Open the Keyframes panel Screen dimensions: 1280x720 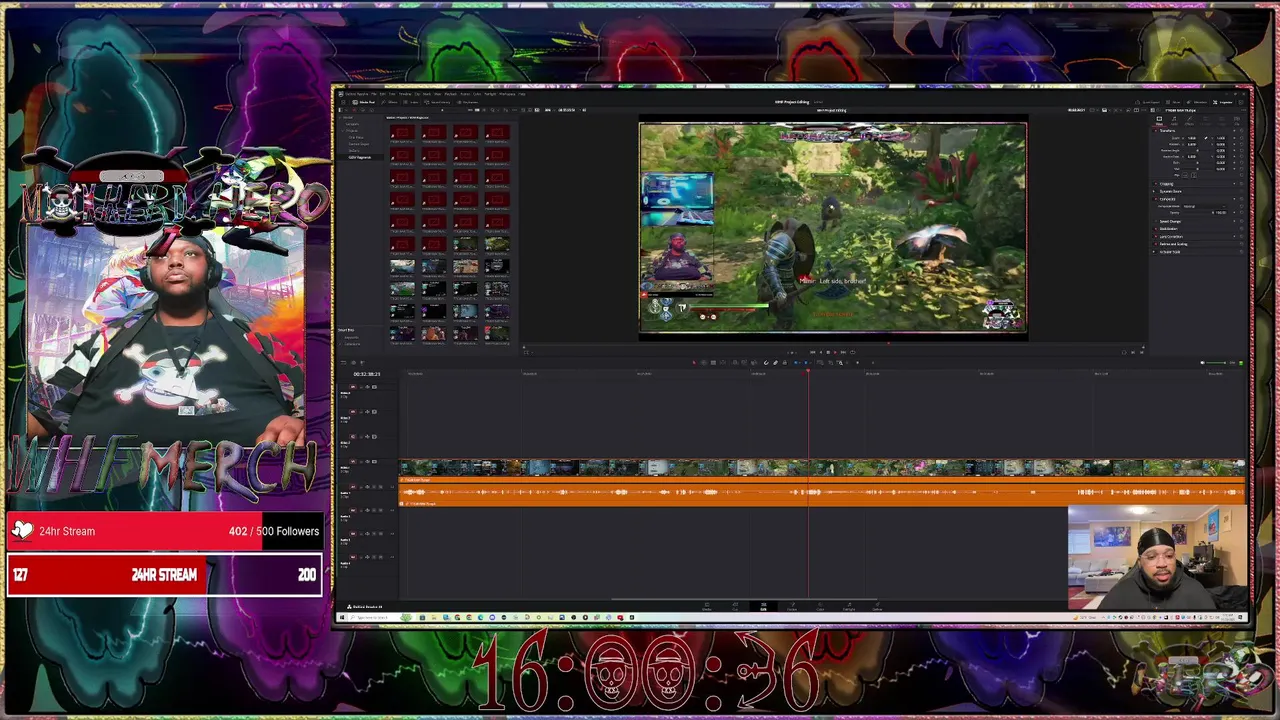pos(468,102)
